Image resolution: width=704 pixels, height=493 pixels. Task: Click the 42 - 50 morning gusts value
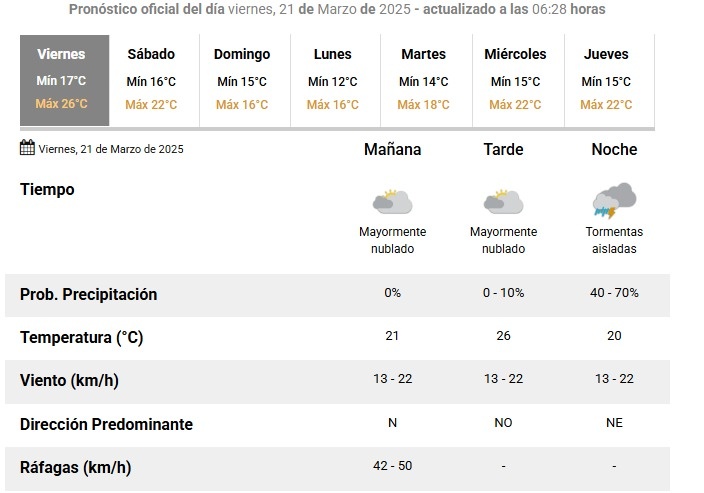click(392, 466)
